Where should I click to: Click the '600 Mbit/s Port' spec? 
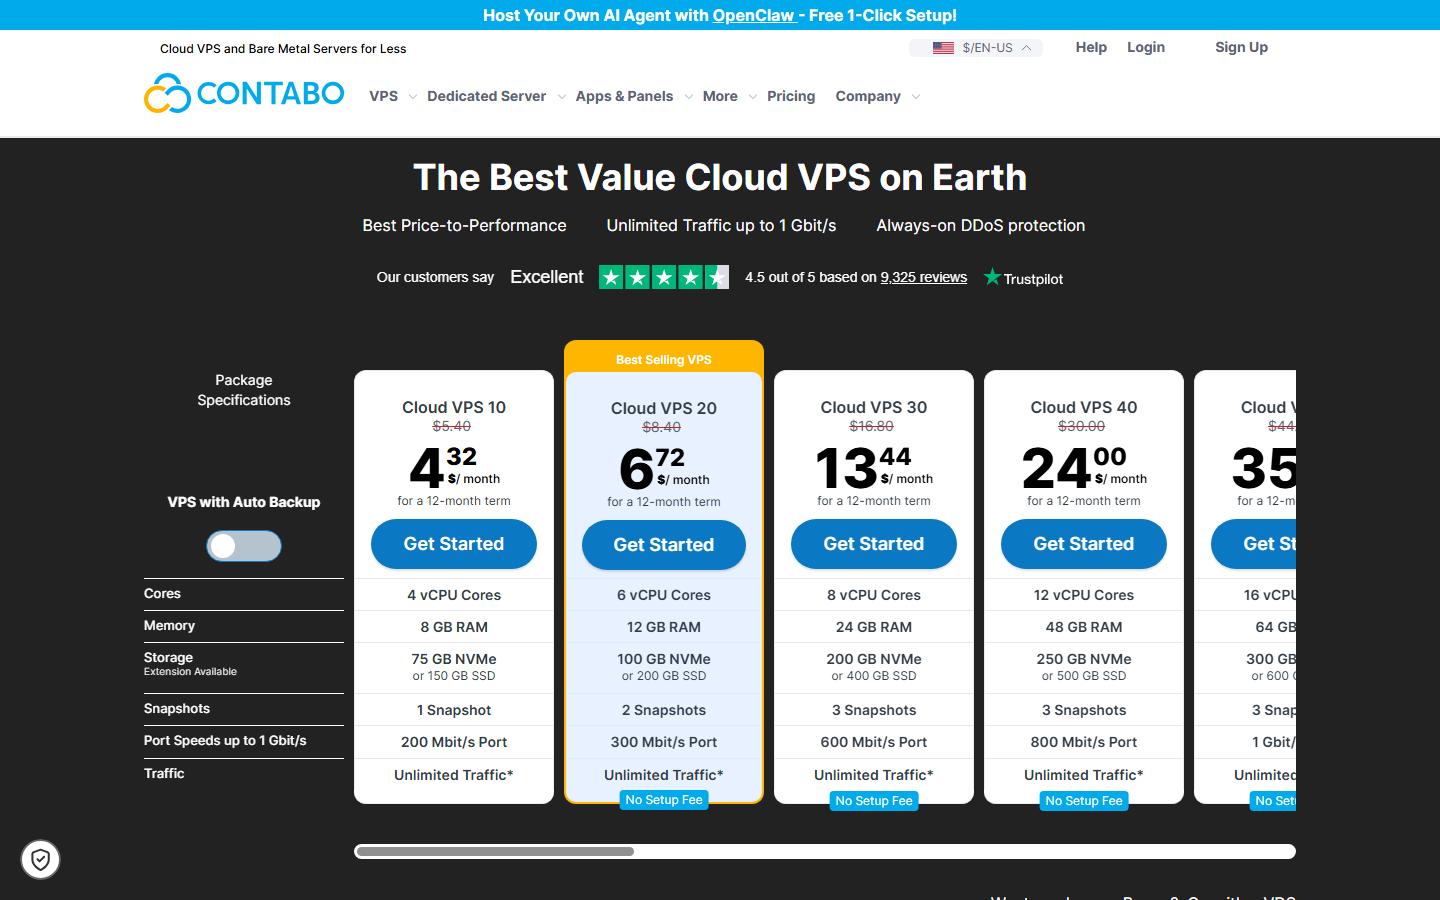click(x=874, y=742)
